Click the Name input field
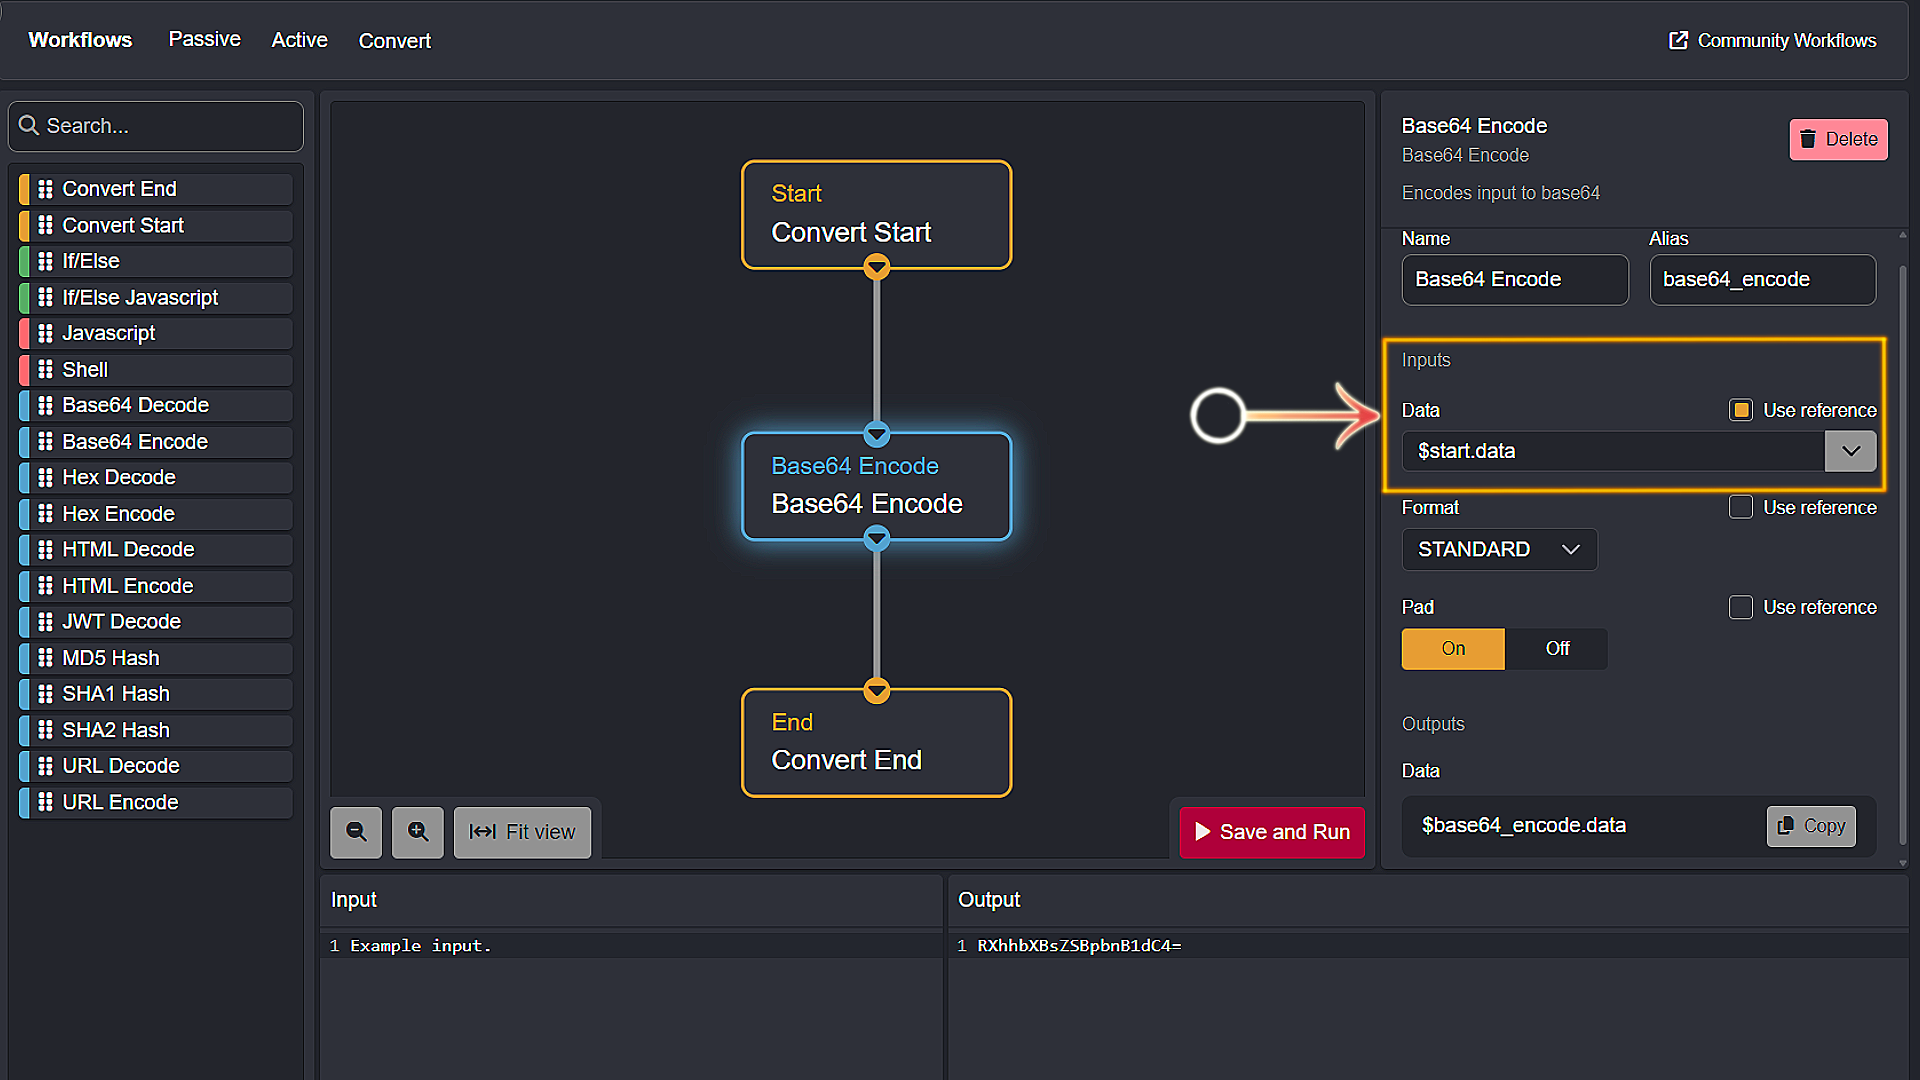The height and width of the screenshot is (1080, 1920). pyautogui.click(x=1514, y=278)
